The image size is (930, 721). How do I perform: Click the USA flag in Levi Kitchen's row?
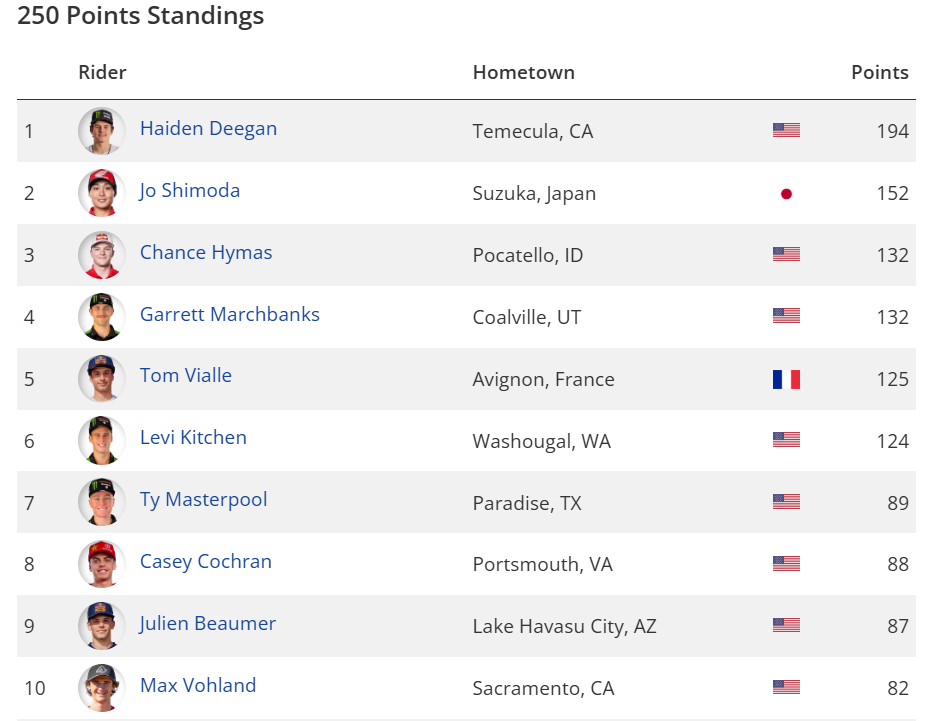point(786,440)
